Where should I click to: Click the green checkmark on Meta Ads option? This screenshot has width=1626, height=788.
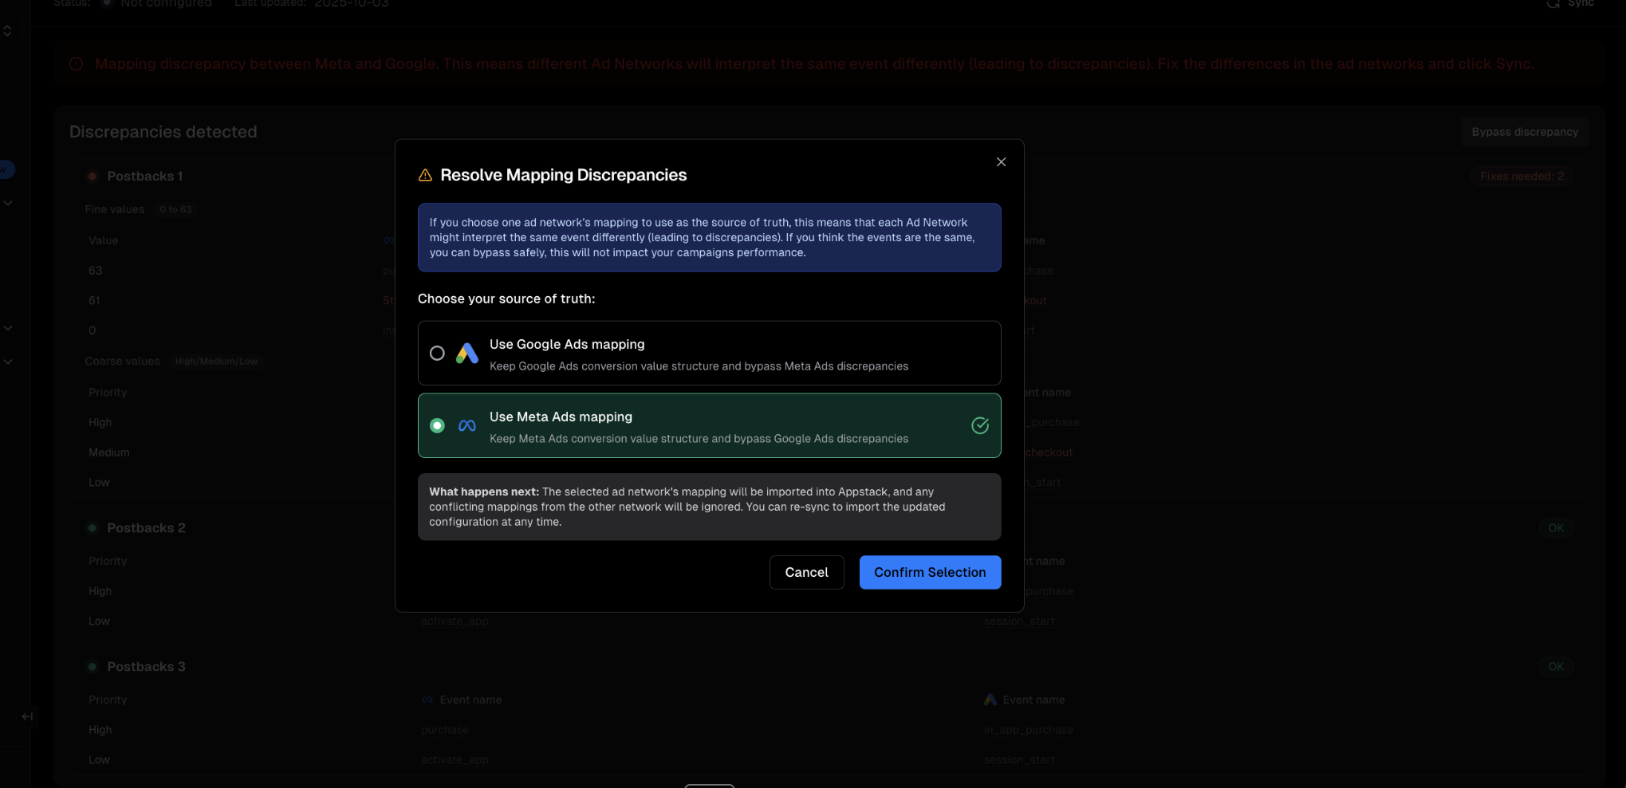pyautogui.click(x=980, y=426)
